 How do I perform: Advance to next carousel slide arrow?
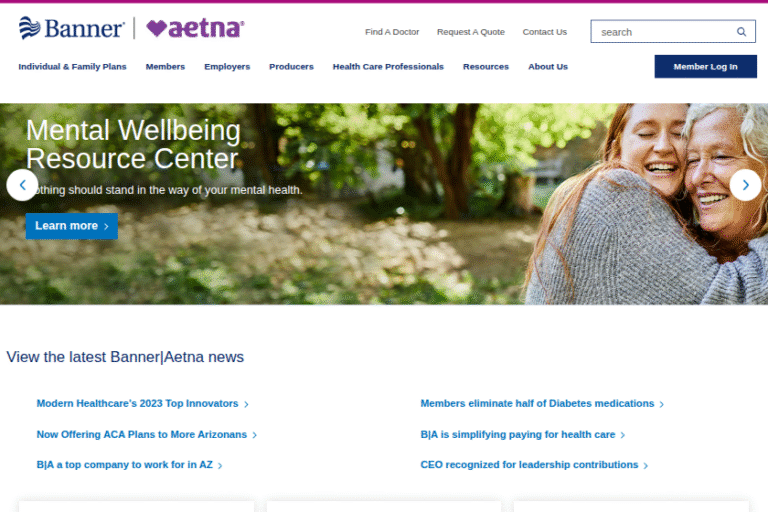[745, 185]
